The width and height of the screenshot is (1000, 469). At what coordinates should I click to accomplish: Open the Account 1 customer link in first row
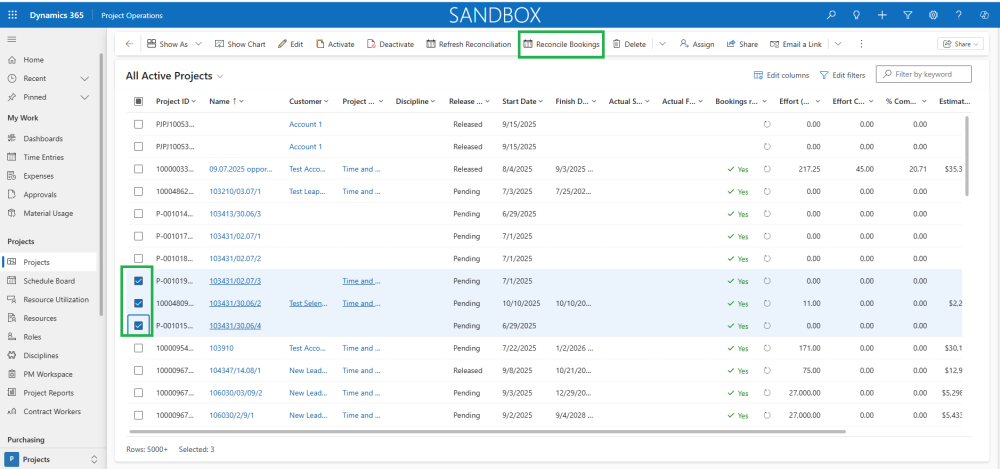tap(305, 124)
